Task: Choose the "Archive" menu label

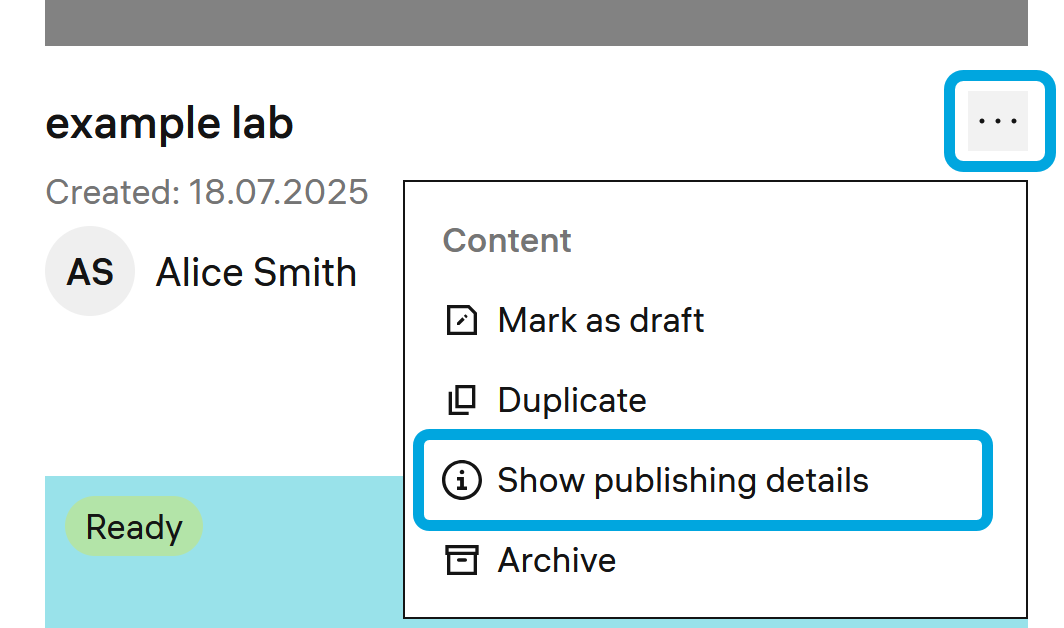Action: click(x=556, y=560)
